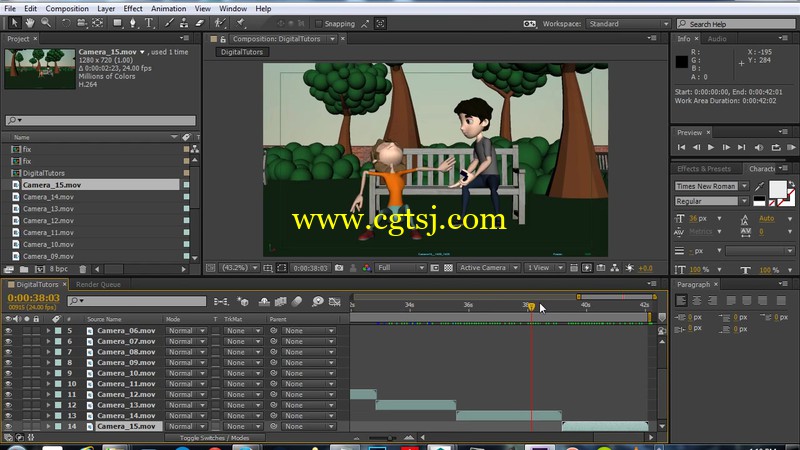Open Mode dropdown for Camera_15.mov
Image resolution: width=800 pixels, height=450 pixels.
(x=186, y=427)
